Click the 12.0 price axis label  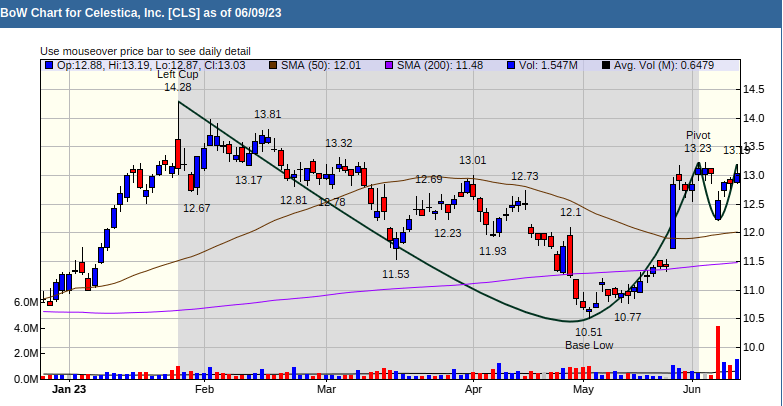[x=754, y=233]
